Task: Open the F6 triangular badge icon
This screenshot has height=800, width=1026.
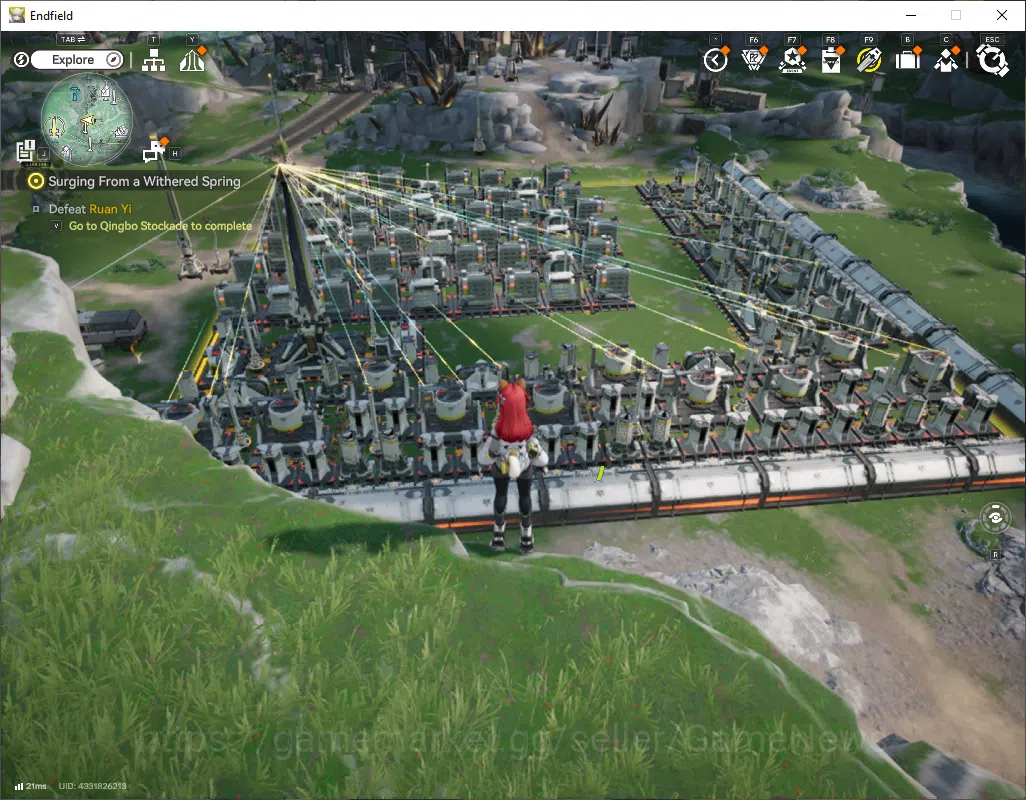Action: click(x=754, y=61)
